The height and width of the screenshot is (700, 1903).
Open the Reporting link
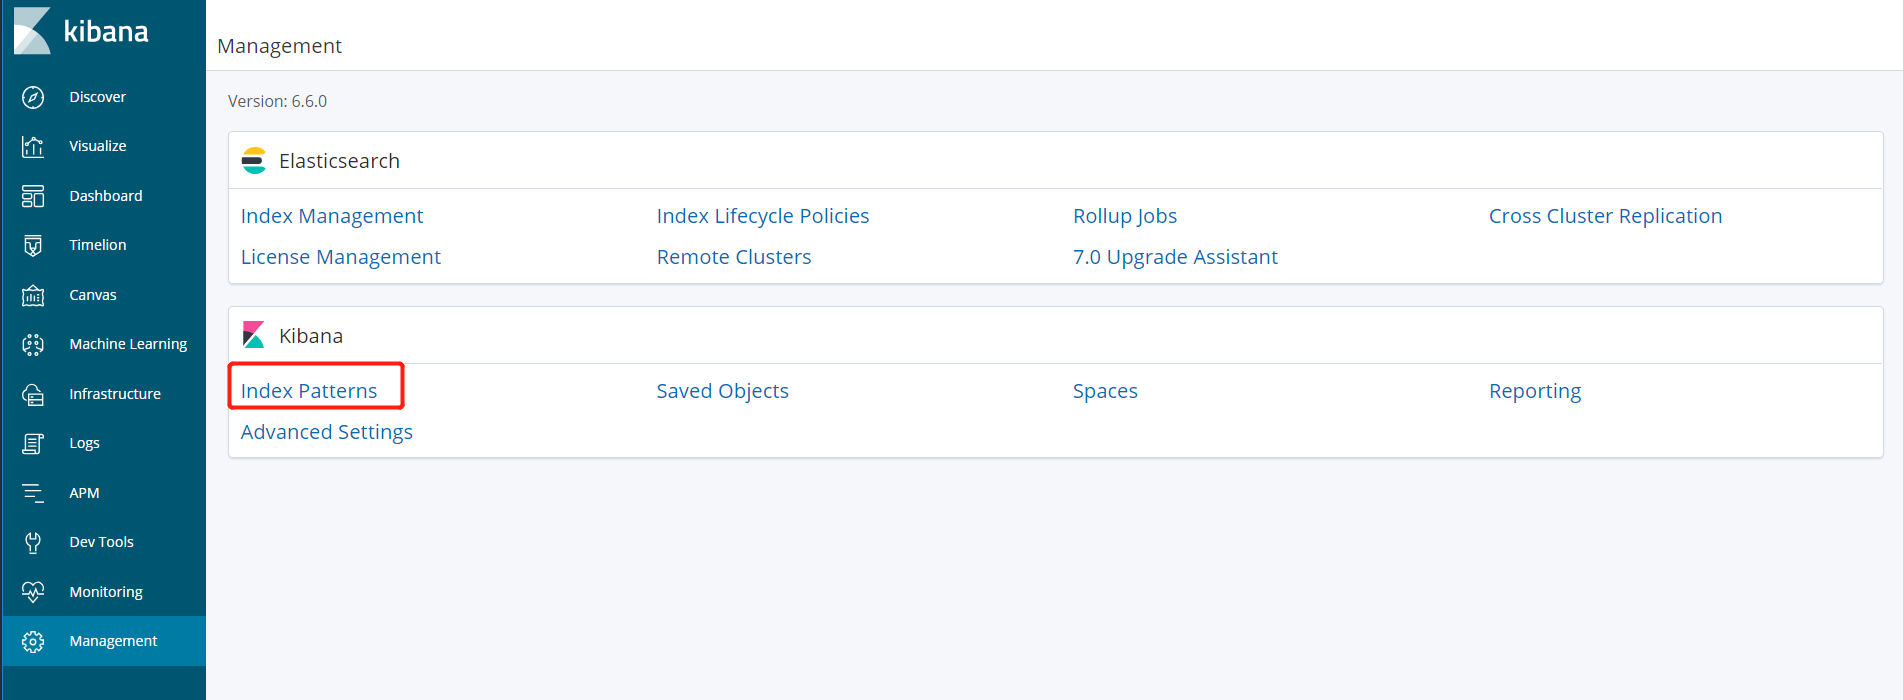1535,391
